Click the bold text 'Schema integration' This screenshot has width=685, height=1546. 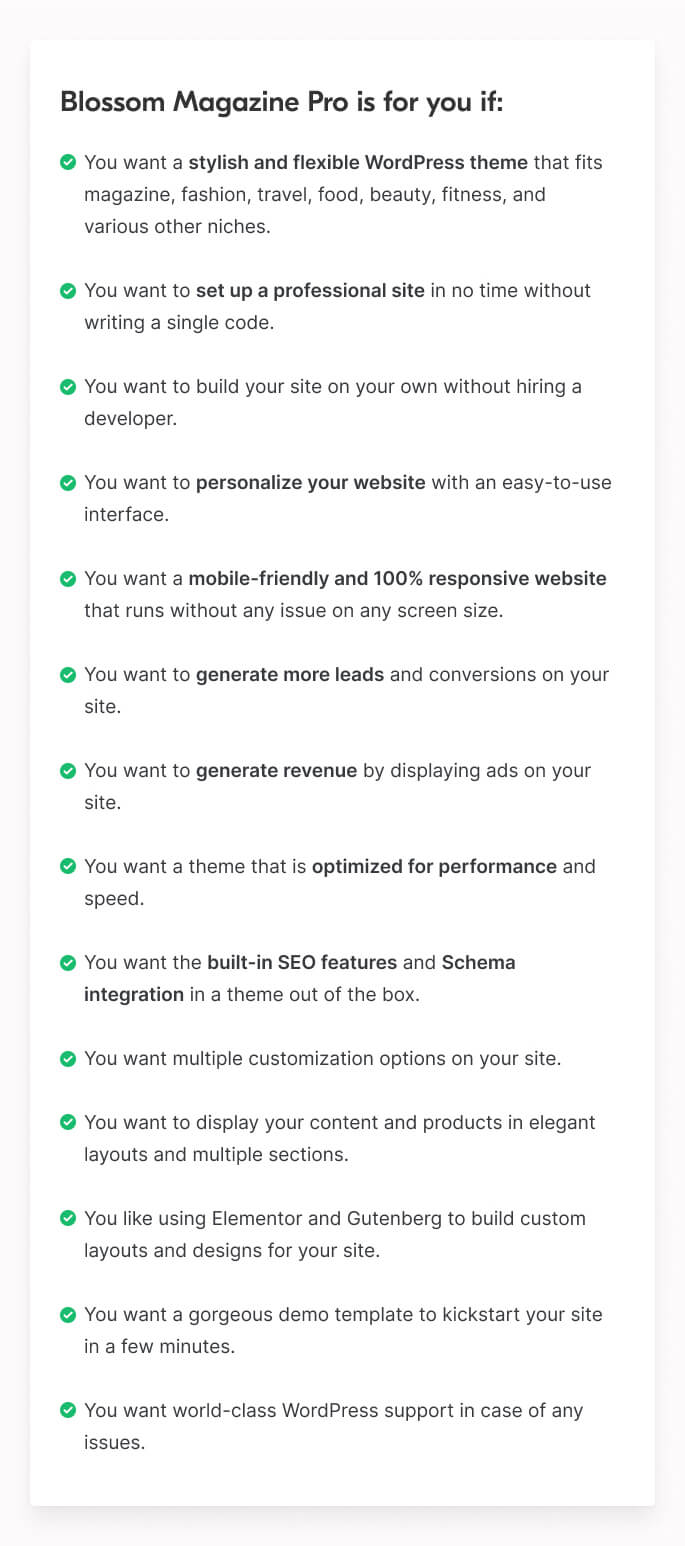pos(478,962)
